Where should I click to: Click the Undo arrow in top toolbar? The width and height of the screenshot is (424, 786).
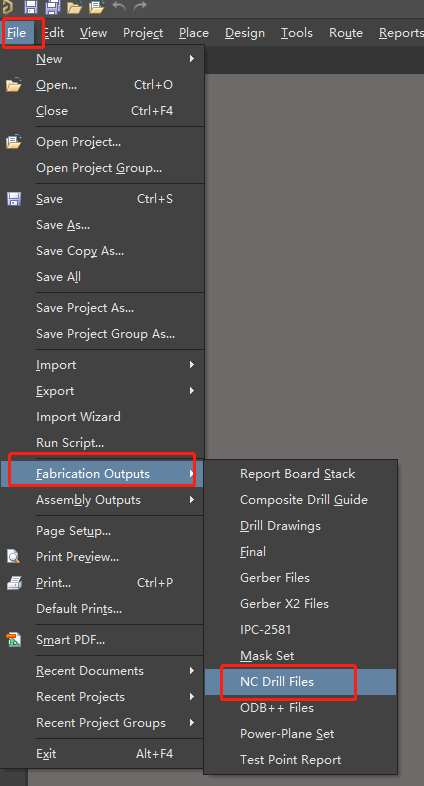[x=119, y=6]
